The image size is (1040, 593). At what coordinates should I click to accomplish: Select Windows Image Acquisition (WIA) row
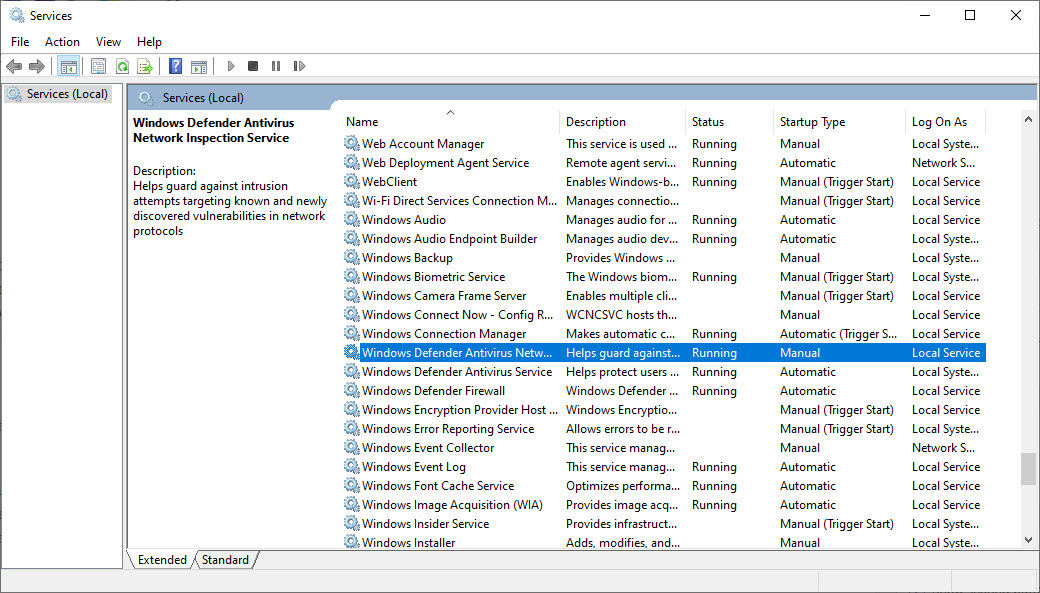664,505
